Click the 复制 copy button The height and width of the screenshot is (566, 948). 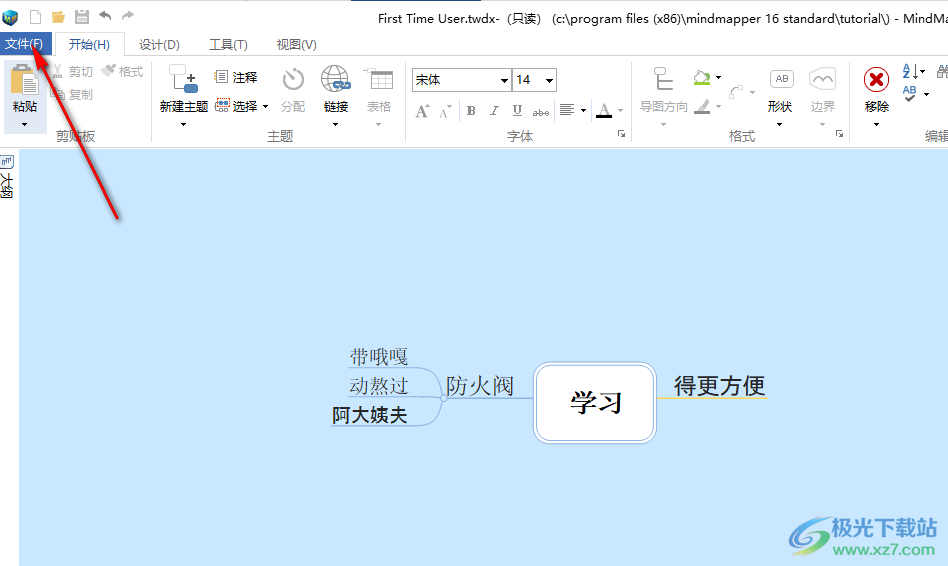pyautogui.click(x=73, y=94)
